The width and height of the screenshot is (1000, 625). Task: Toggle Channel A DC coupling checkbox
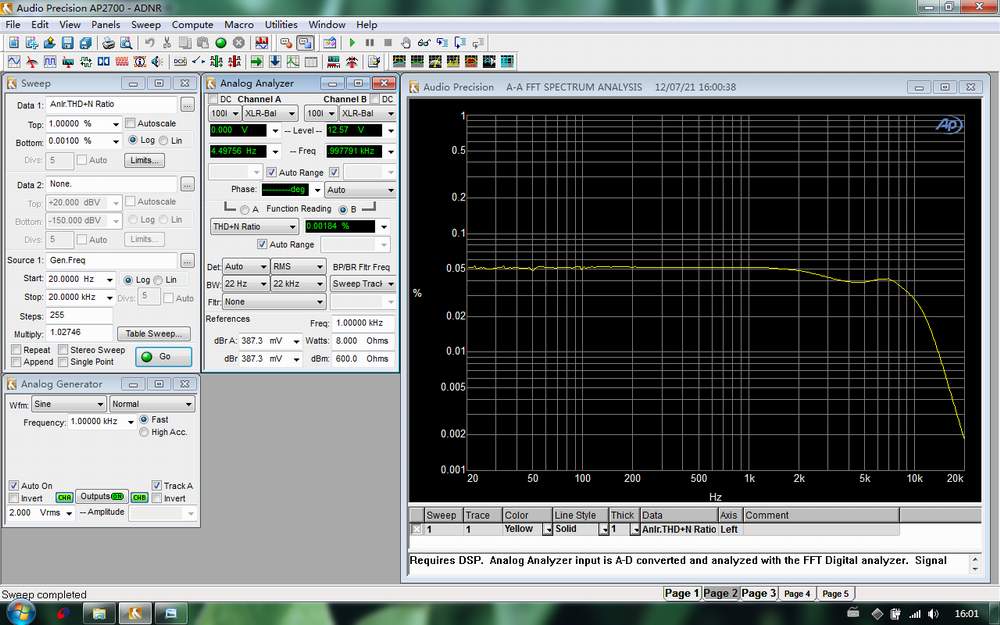(x=214, y=99)
